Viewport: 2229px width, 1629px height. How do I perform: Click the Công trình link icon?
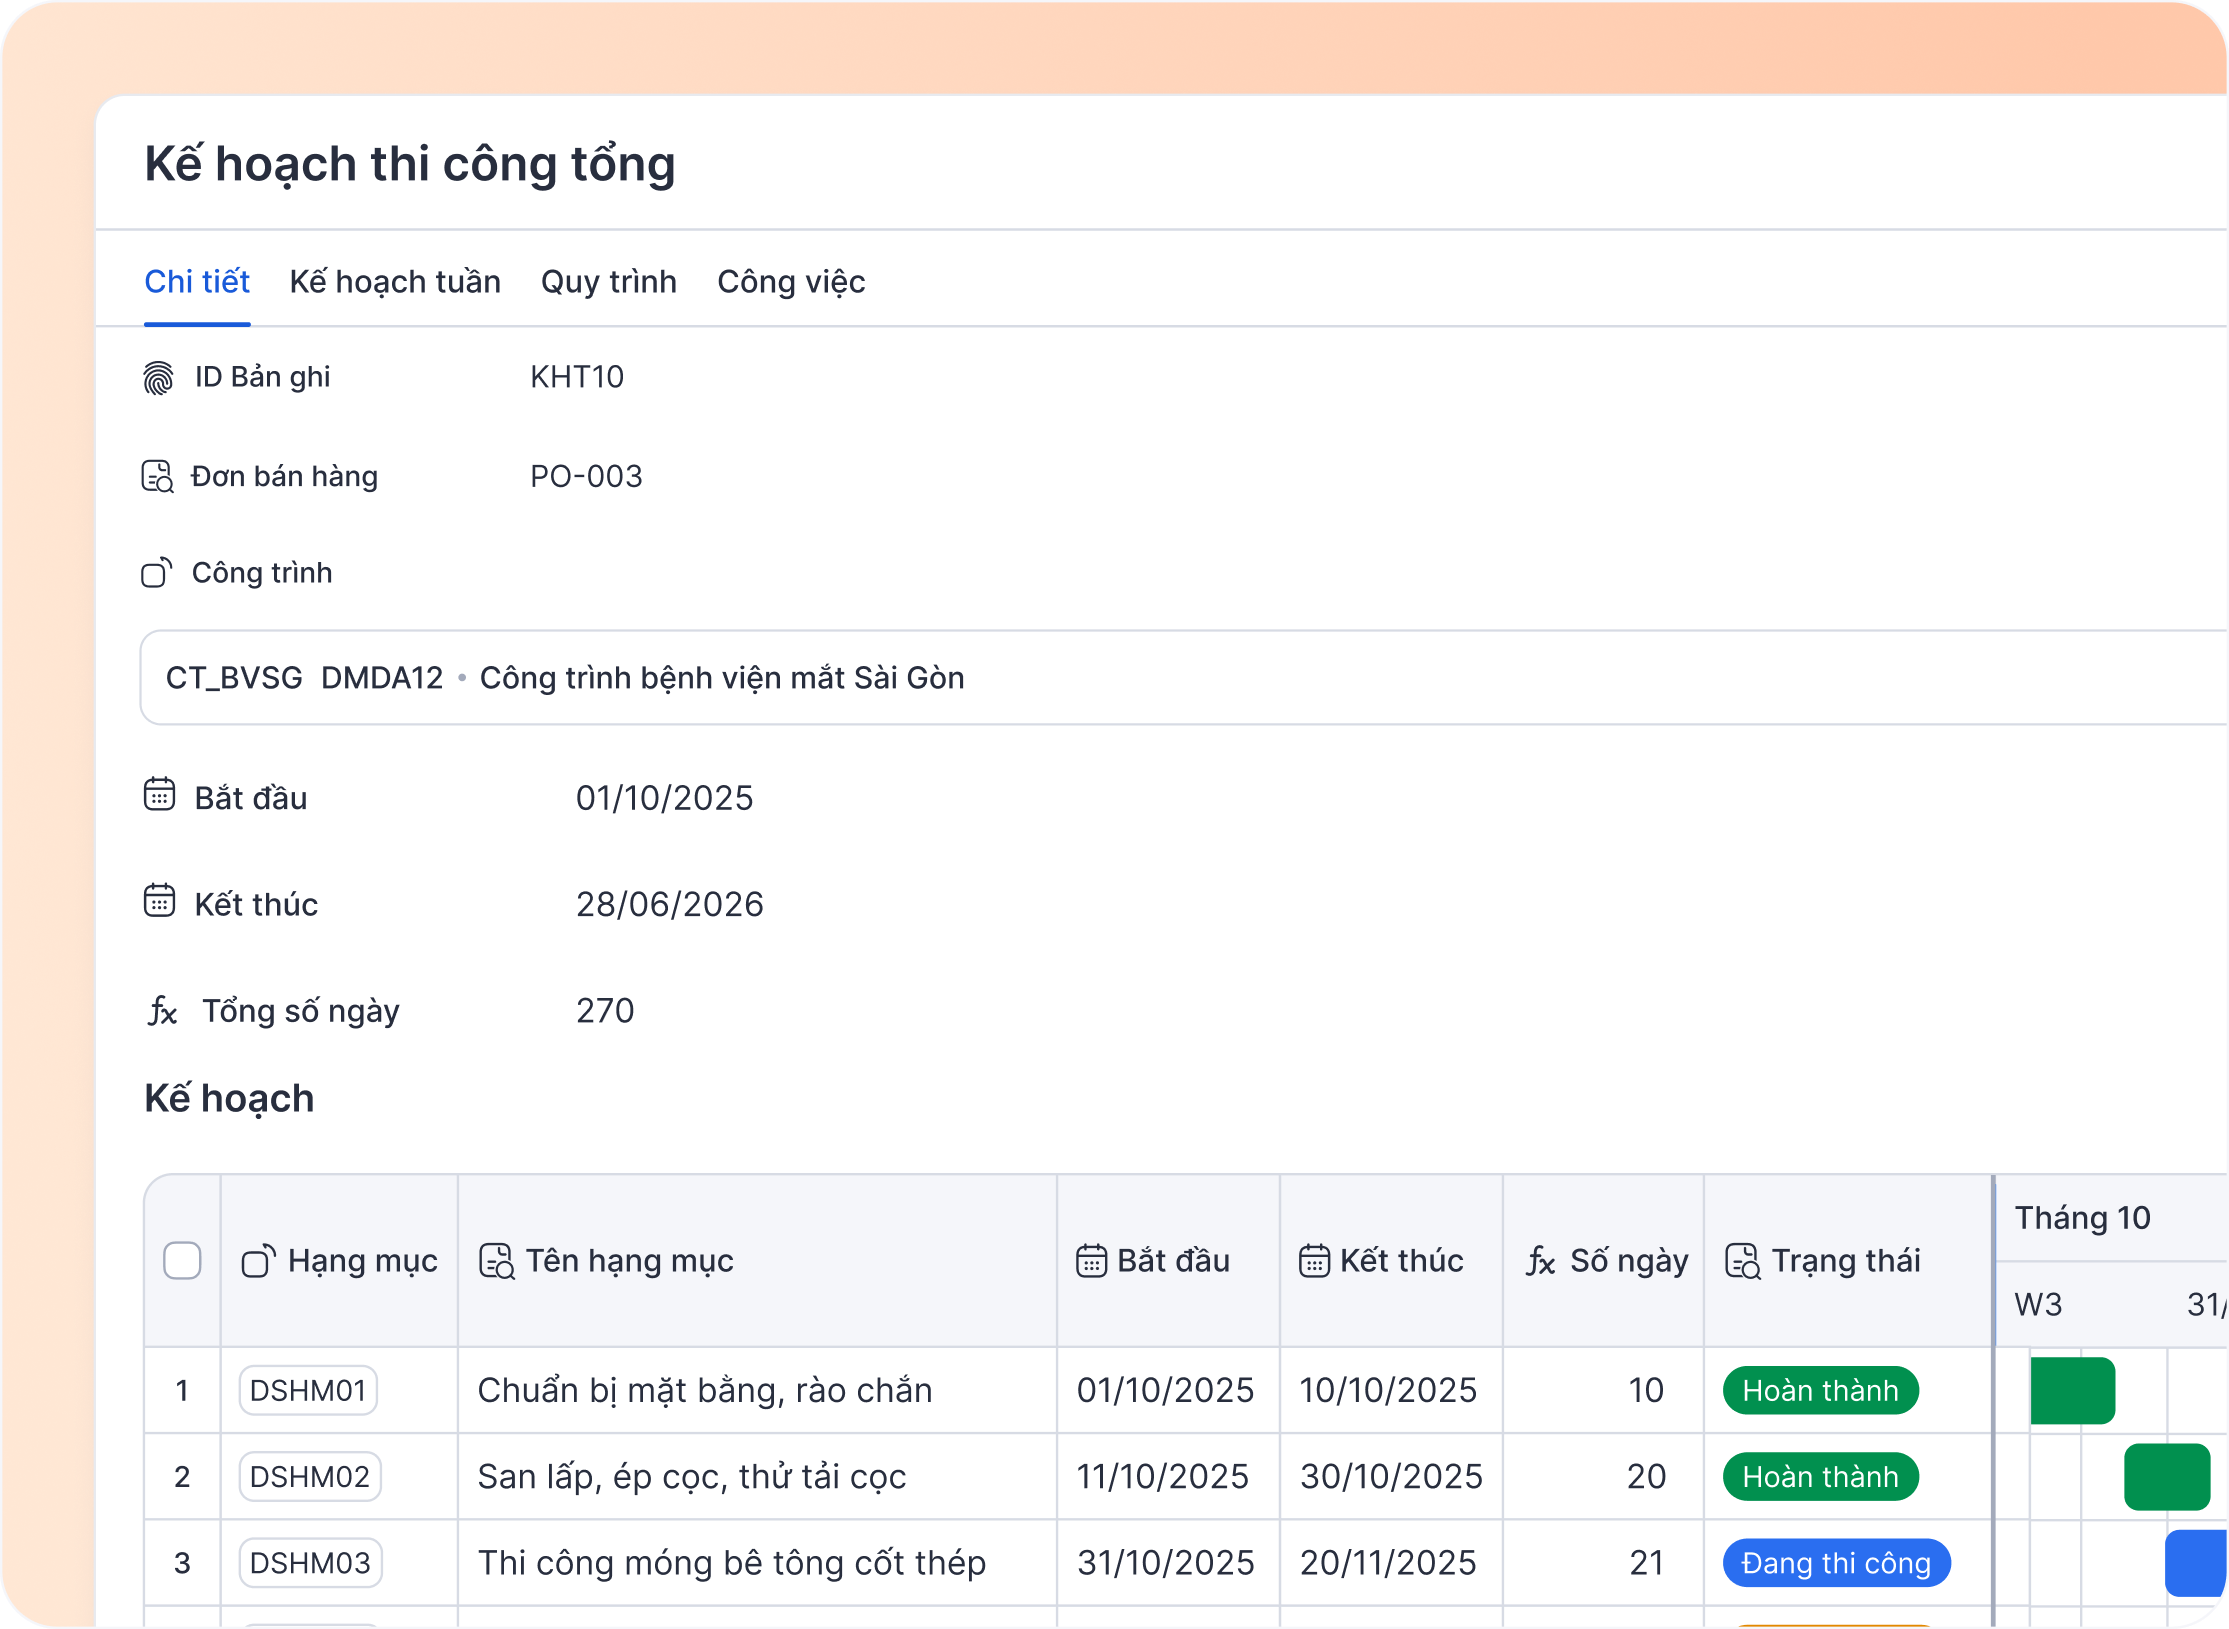pos(157,573)
